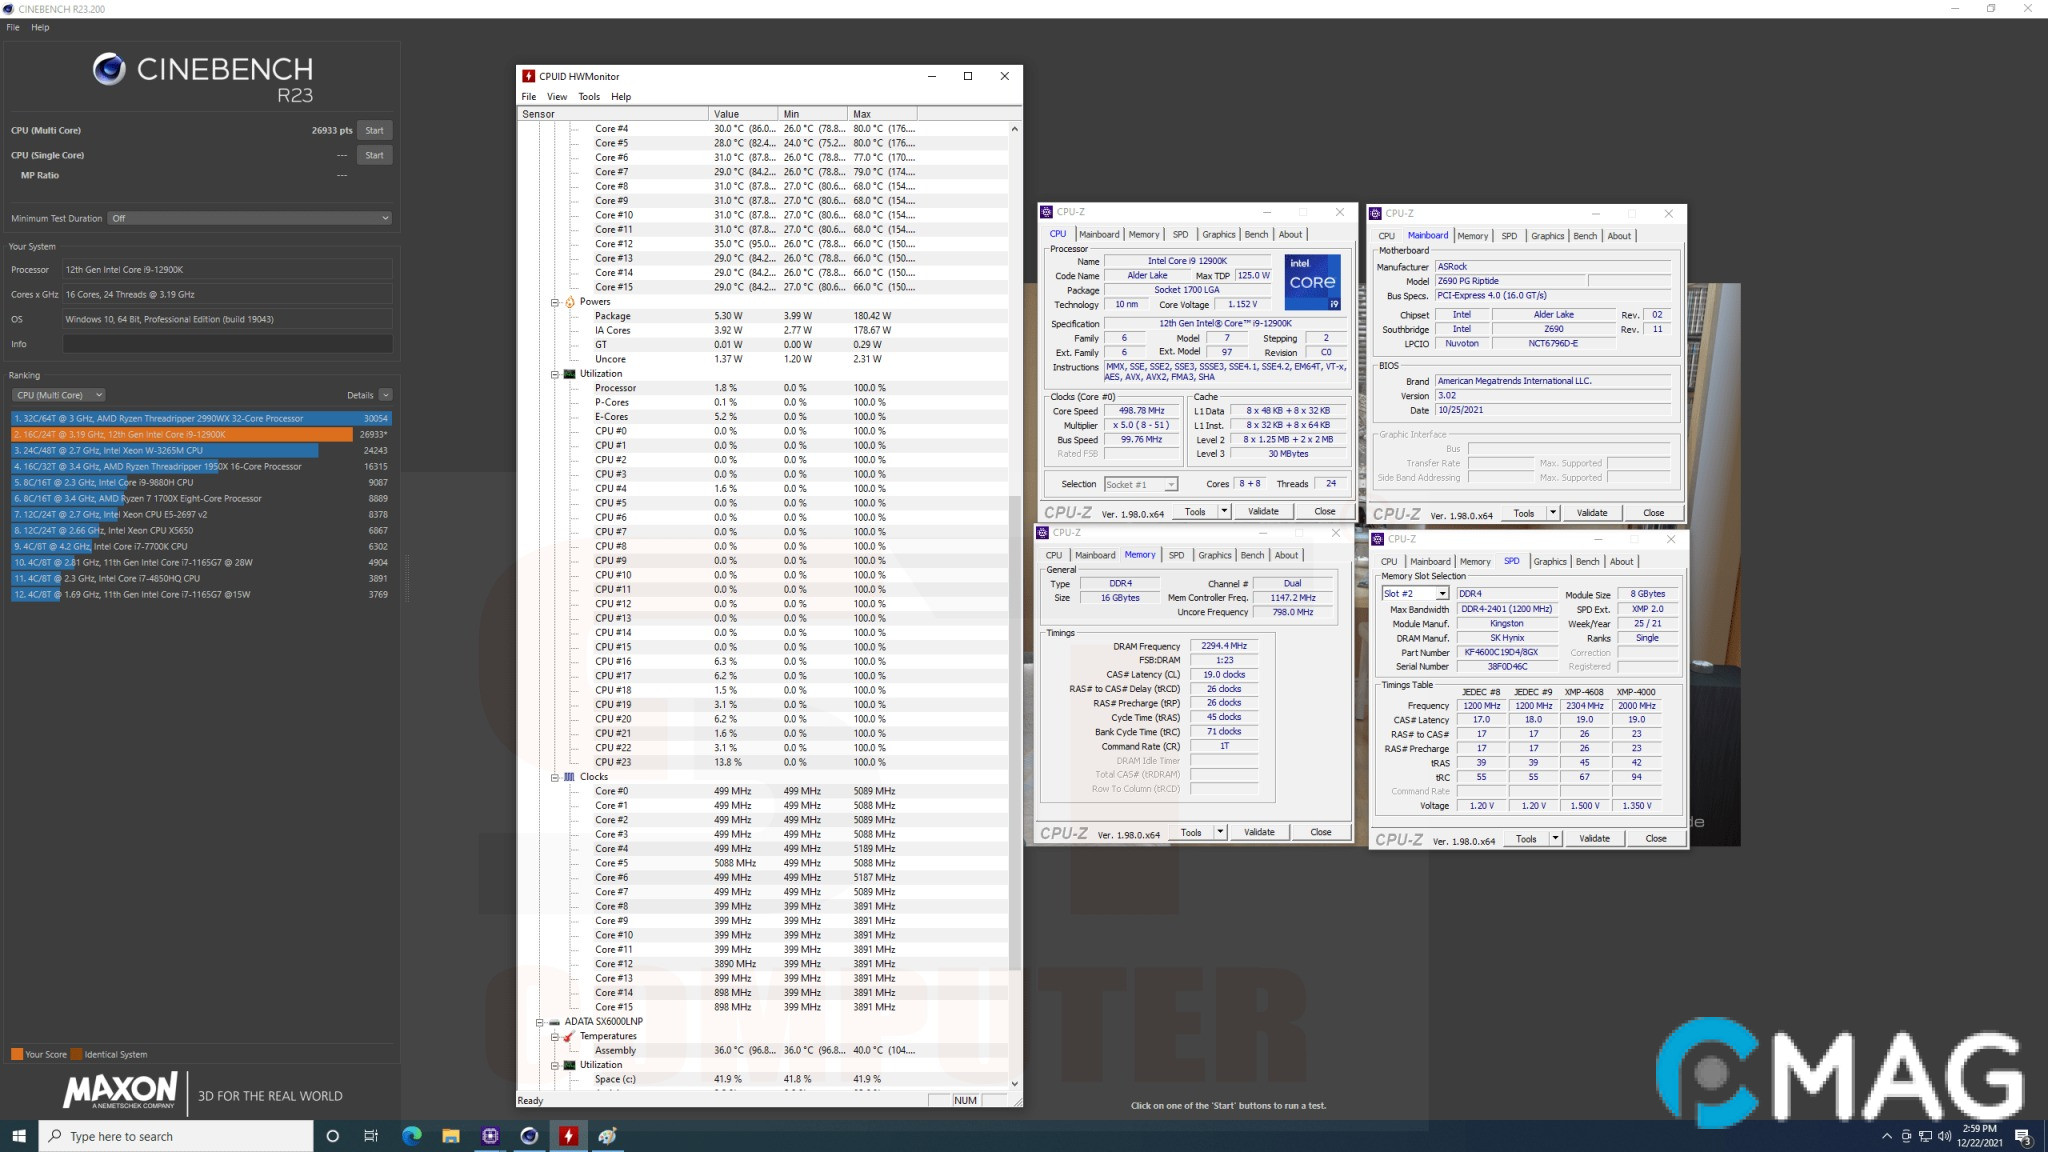
Task: Click Validate in the CPU-Z Memory window
Action: [x=1258, y=832]
